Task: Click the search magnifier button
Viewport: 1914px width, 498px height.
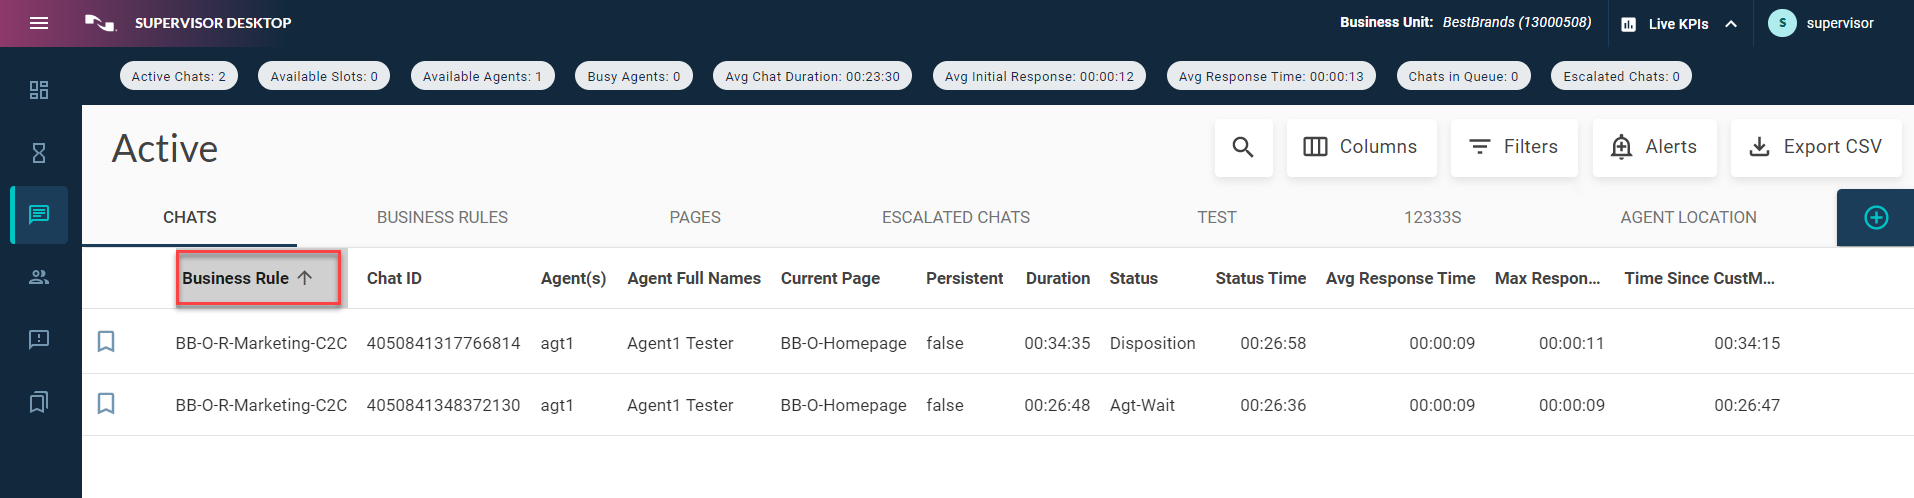Action: pyautogui.click(x=1243, y=147)
